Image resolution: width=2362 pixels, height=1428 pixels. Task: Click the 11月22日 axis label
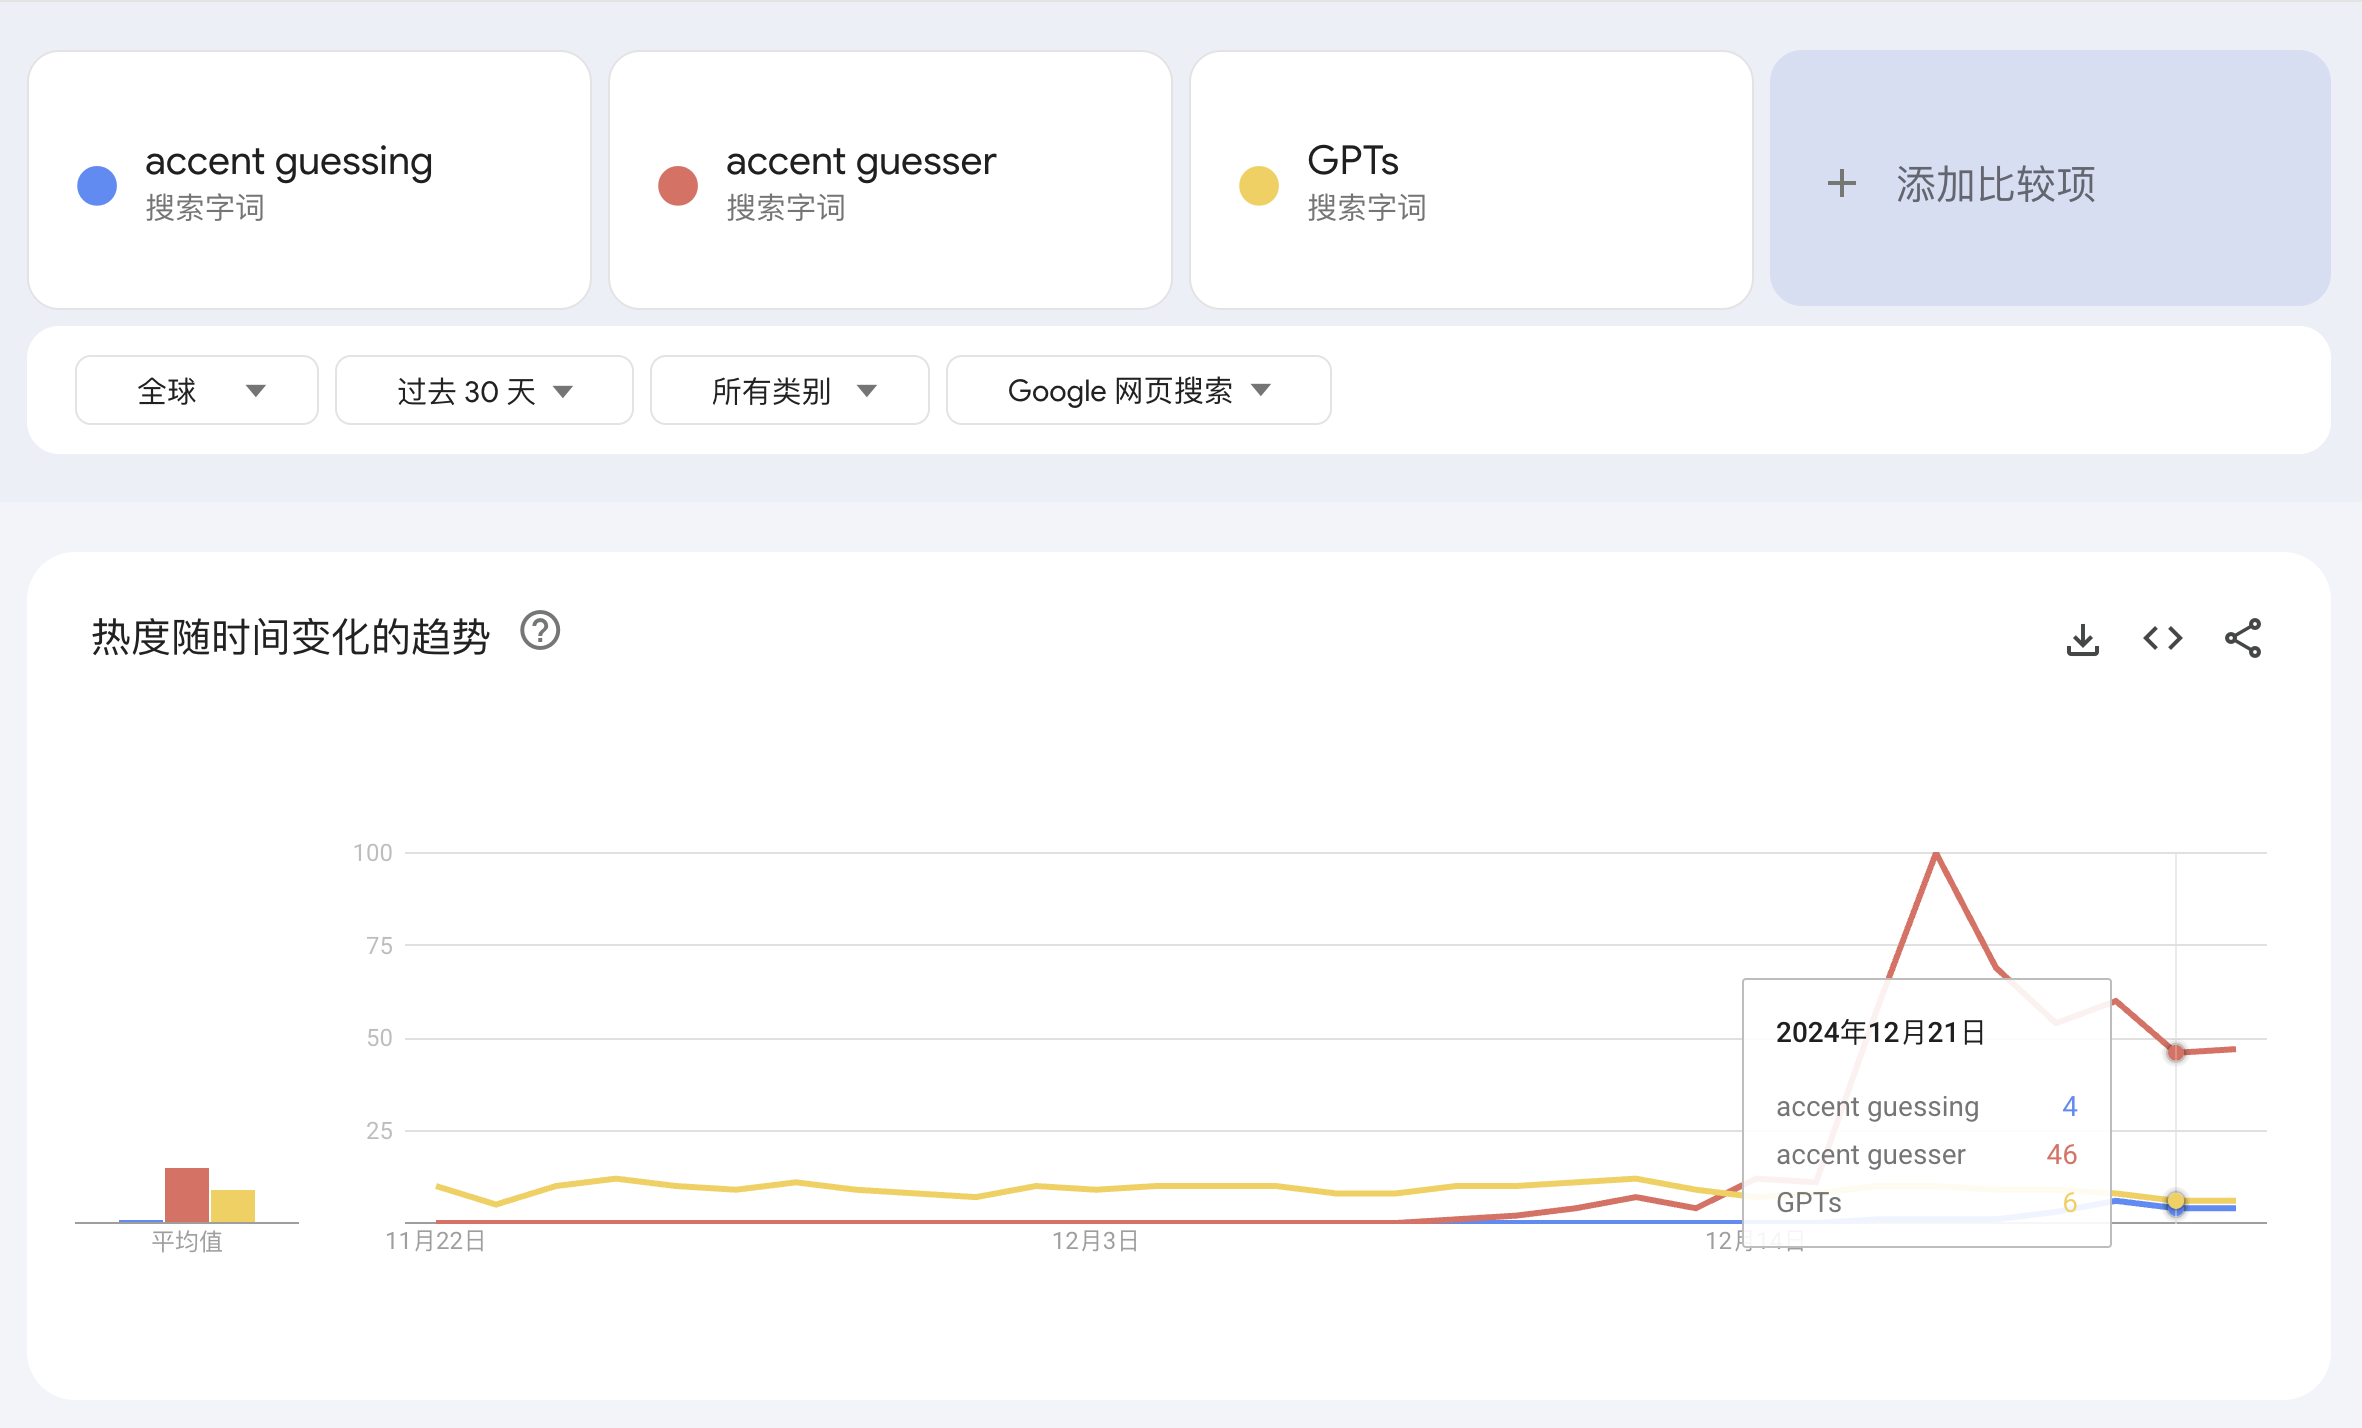pyautogui.click(x=435, y=1241)
